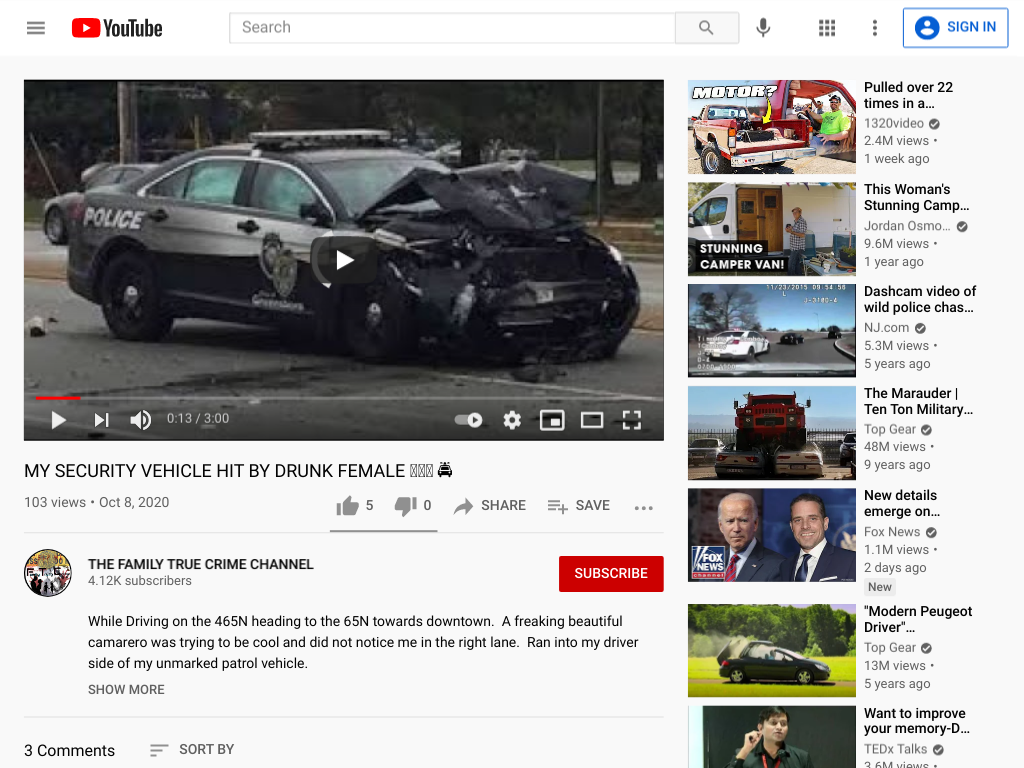Click the SHARE button
Viewport: 1024px width, 768px height.
[x=490, y=505]
